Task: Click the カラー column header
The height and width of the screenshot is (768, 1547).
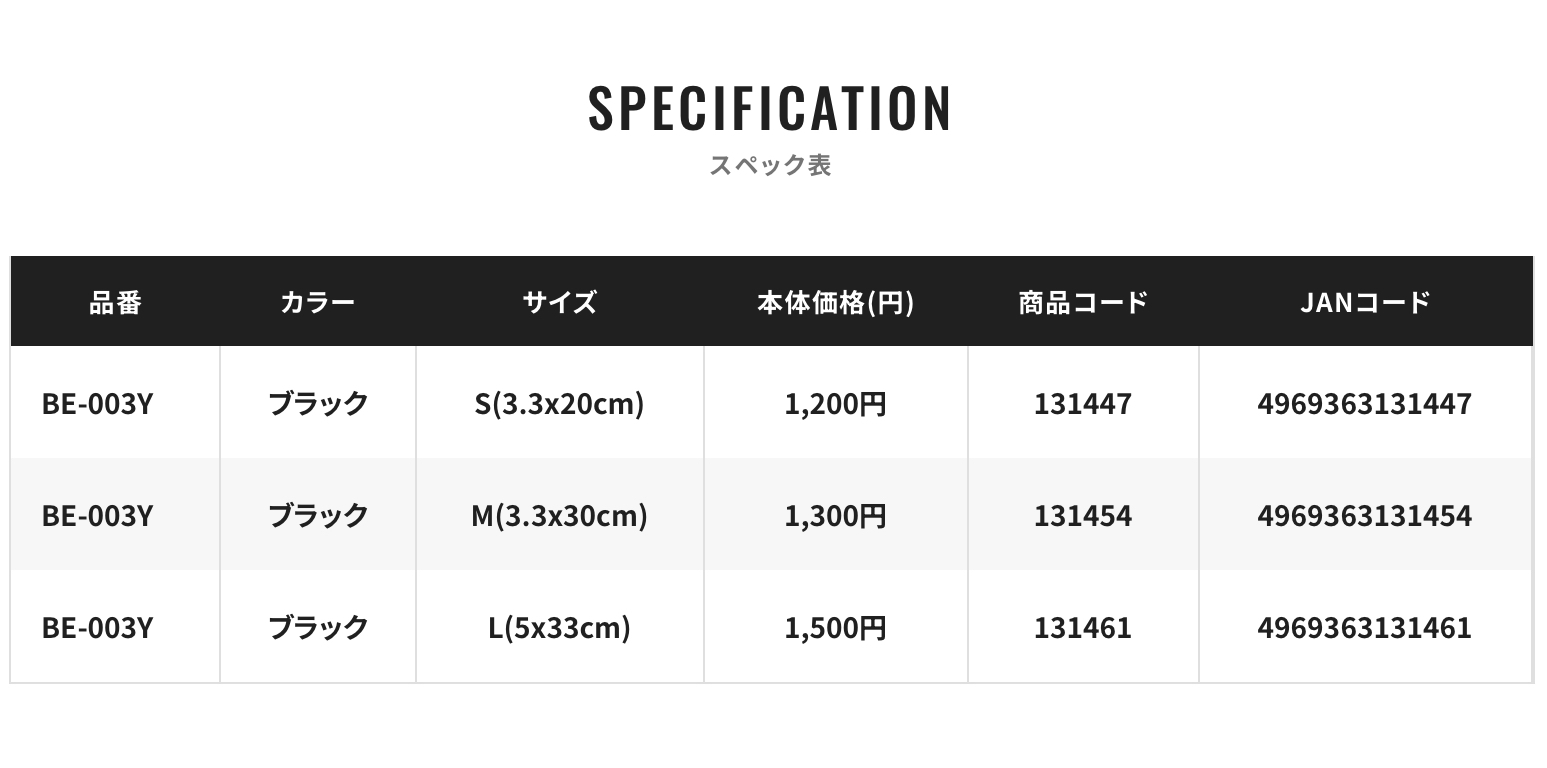Action: [x=318, y=302]
